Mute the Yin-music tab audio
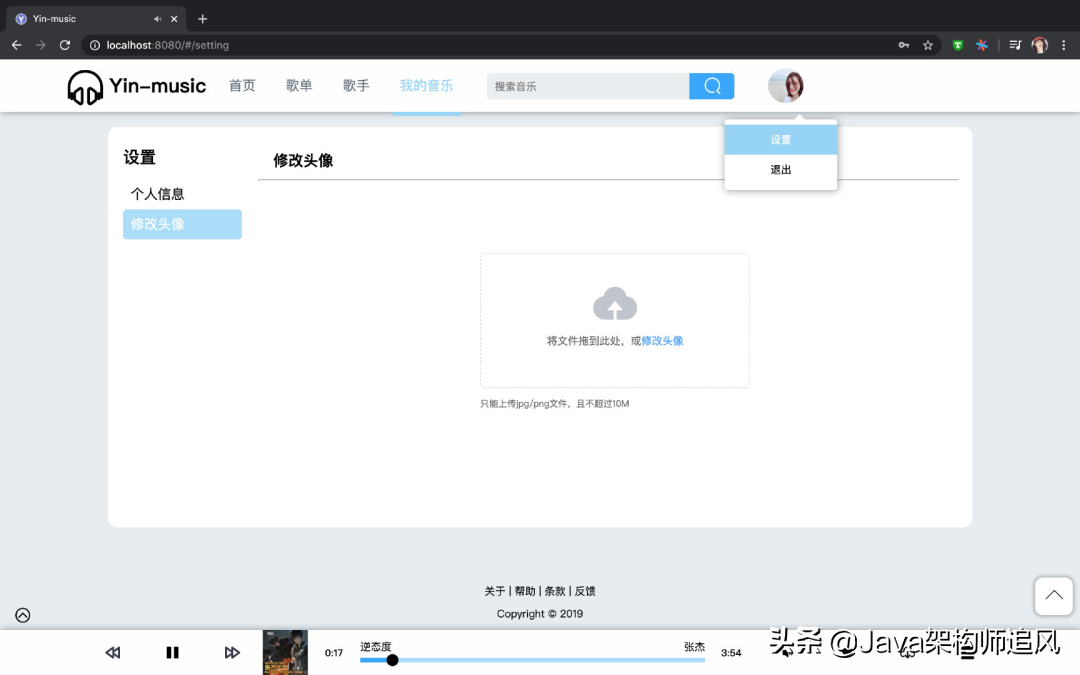 click(x=158, y=19)
